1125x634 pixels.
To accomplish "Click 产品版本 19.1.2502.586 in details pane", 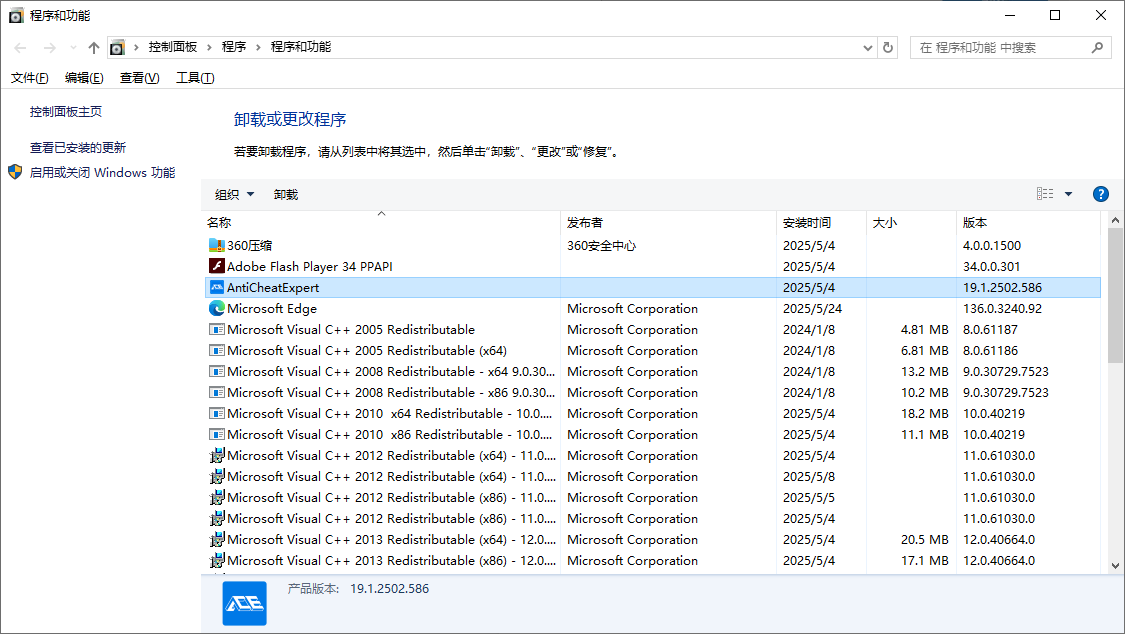I will (x=358, y=588).
